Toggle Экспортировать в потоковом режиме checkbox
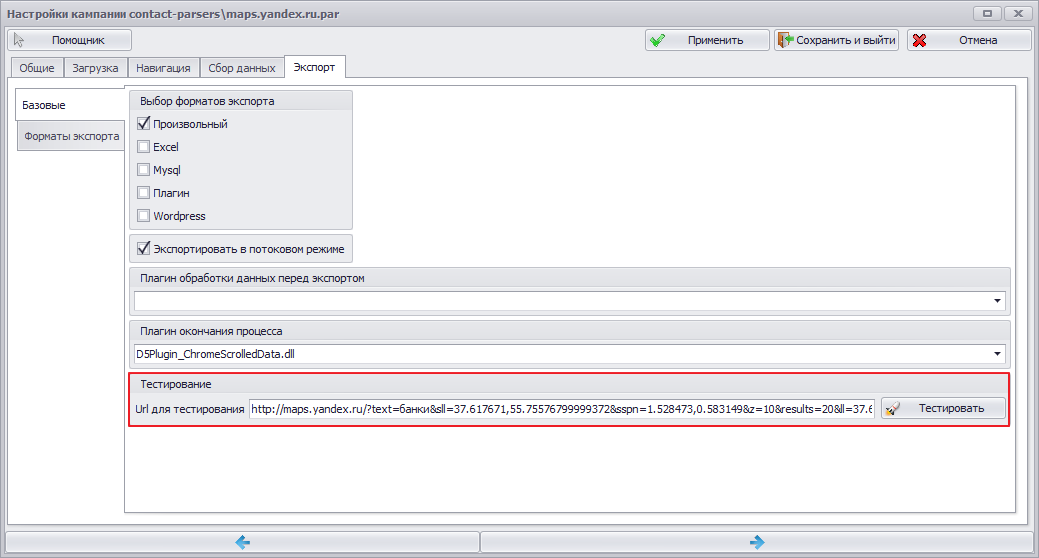This screenshot has height=558, width=1039. click(143, 249)
